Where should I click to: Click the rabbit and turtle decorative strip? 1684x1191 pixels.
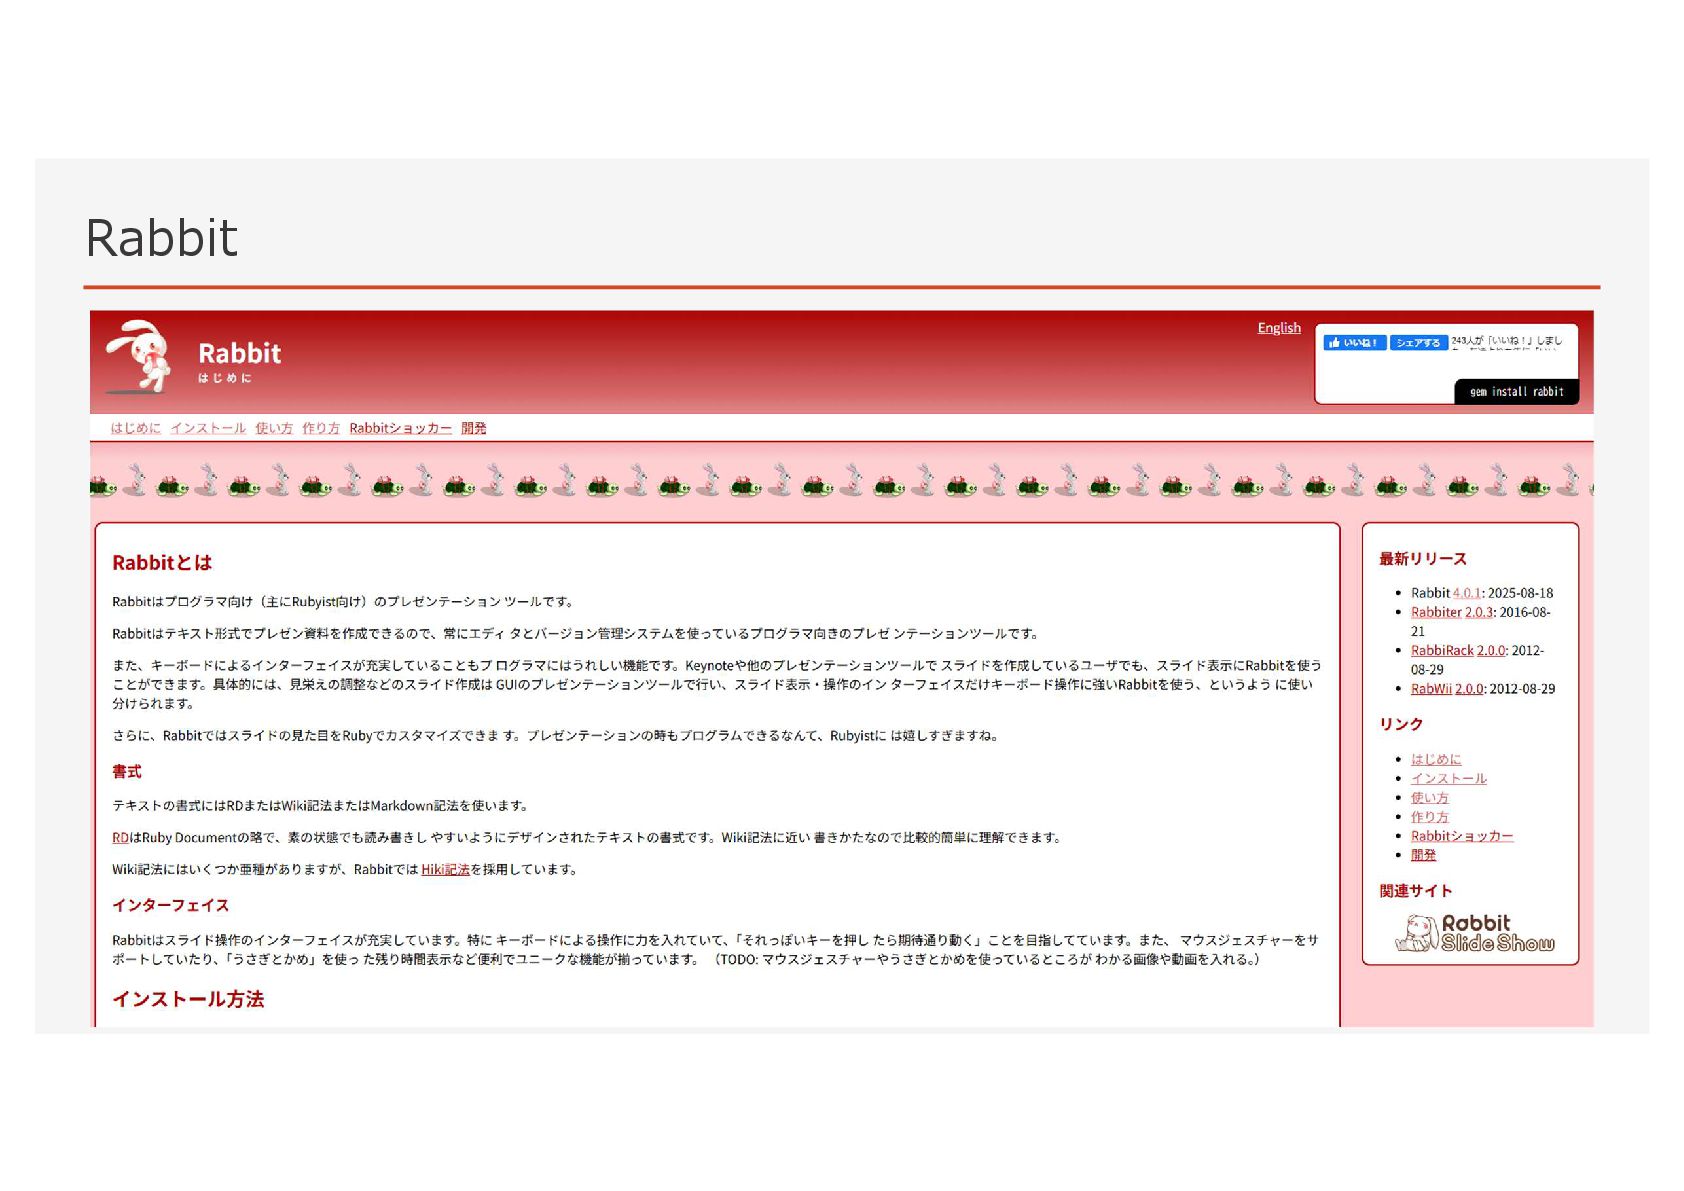click(841, 480)
